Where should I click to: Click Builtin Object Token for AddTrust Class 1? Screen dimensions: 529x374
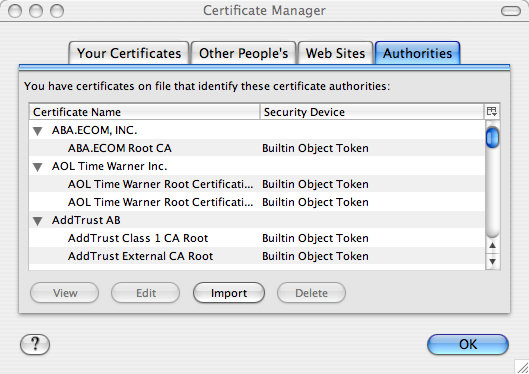(x=315, y=238)
